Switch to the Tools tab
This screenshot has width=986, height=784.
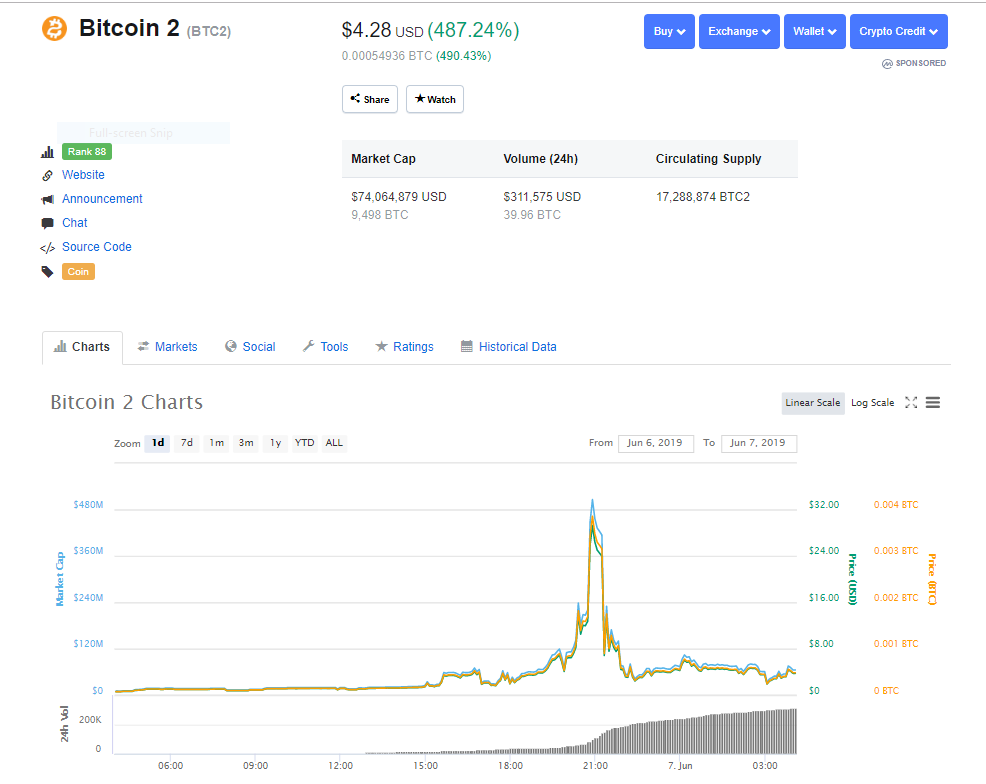click(325, 347)
